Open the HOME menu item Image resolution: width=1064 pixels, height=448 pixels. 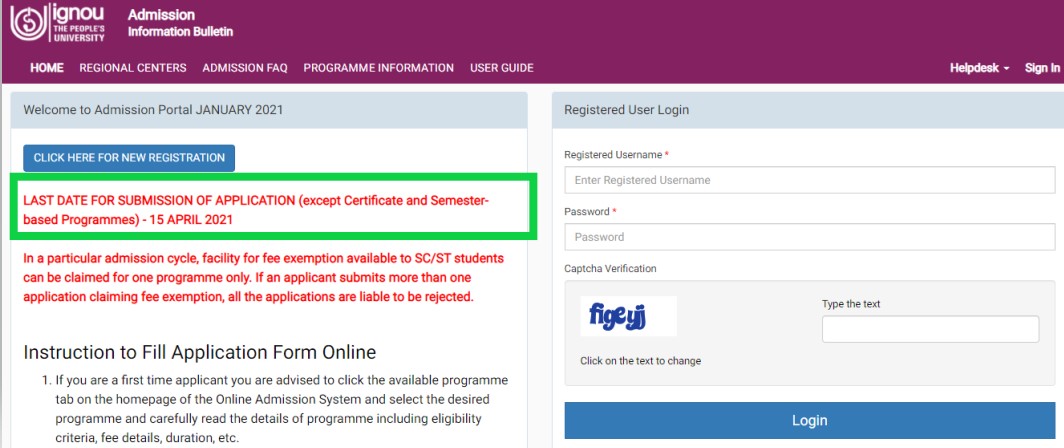click(47, 68)
